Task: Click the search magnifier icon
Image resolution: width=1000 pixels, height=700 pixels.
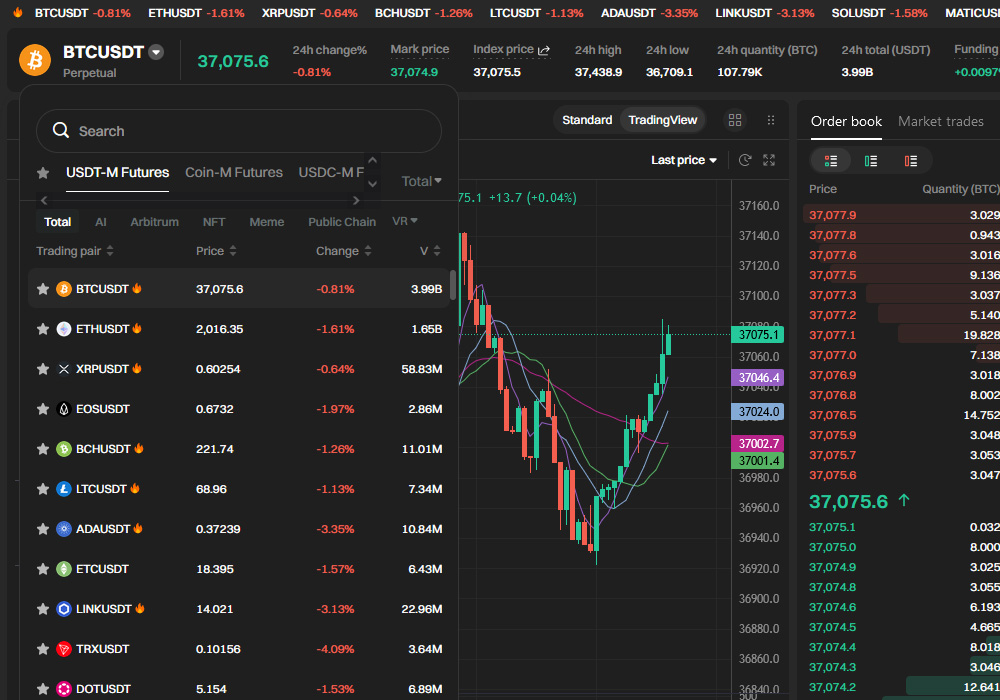Action: (61, 130)
